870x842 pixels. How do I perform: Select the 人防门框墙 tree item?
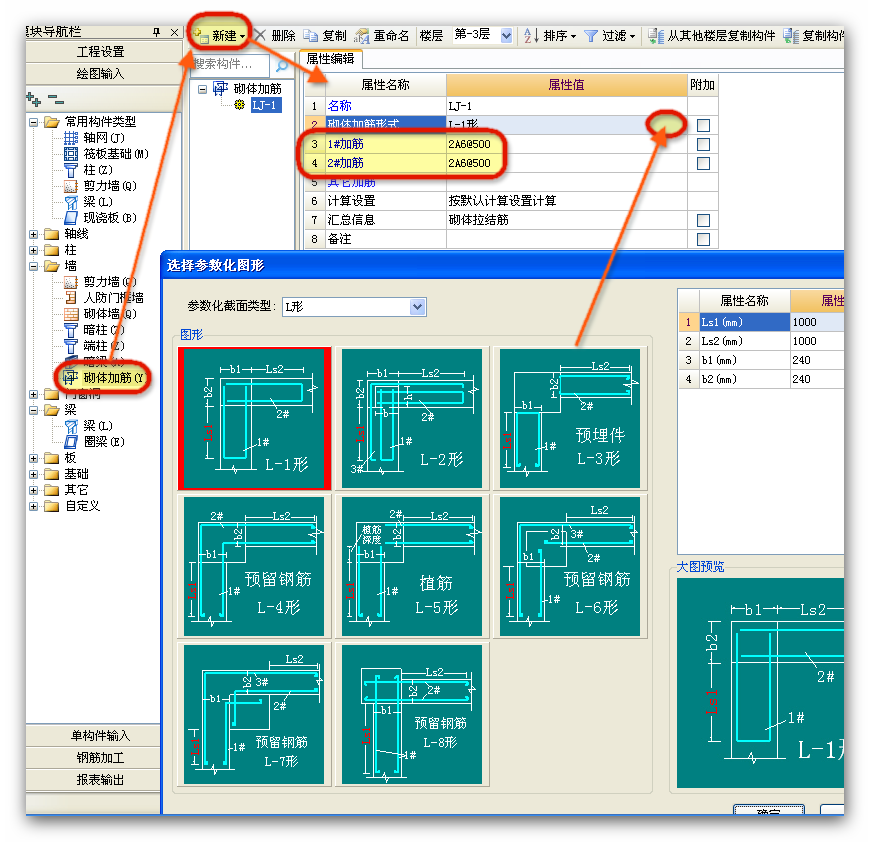[x=104, y=298]
